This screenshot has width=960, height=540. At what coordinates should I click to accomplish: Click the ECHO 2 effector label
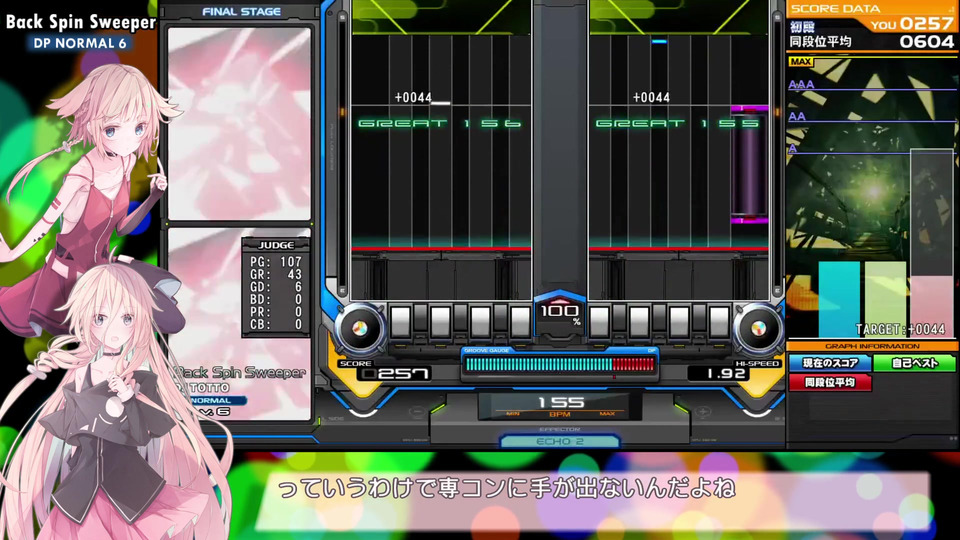coord(560,441)
